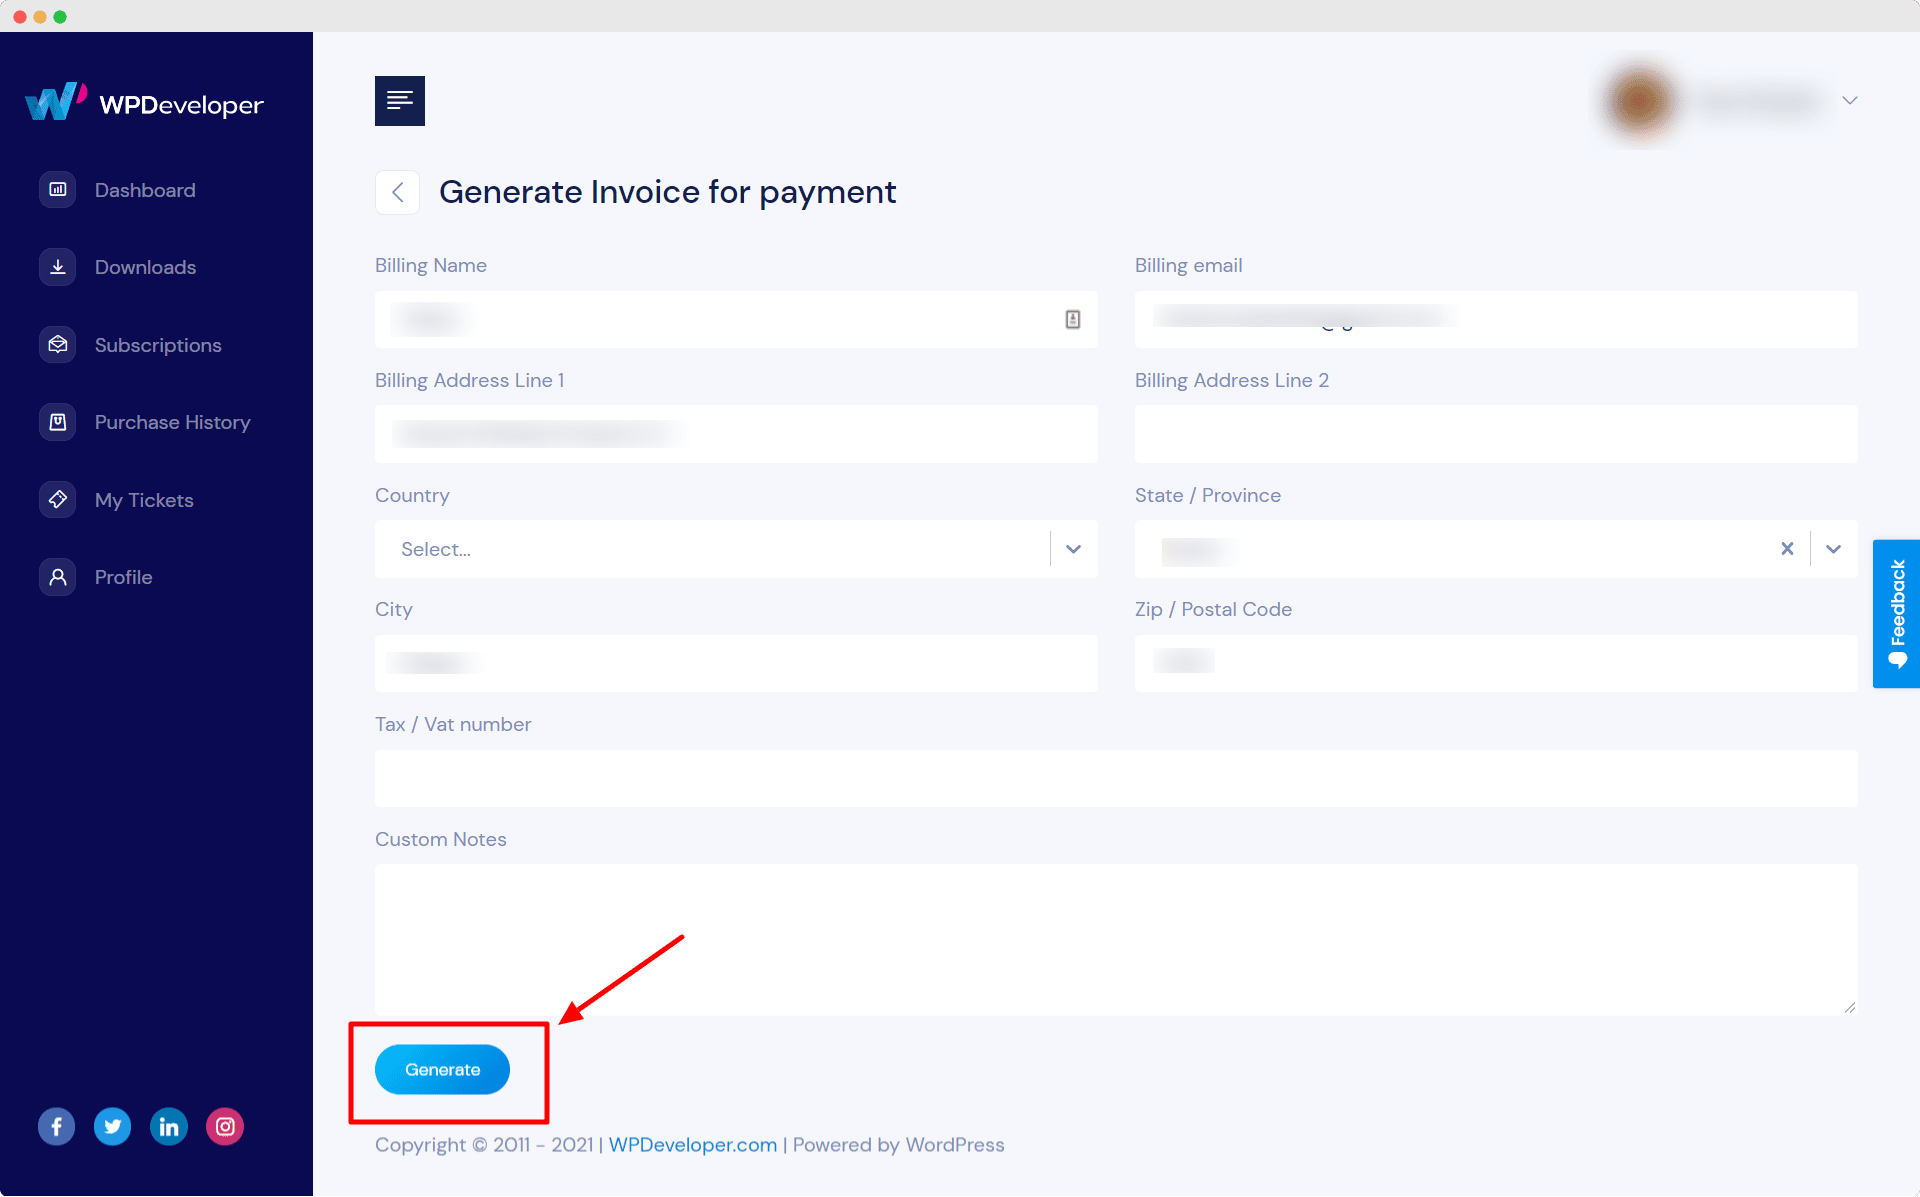This screenshot has width=1920, height=1197.
Task: Click the Custom Notes text area
Action: click(1118, 938)
